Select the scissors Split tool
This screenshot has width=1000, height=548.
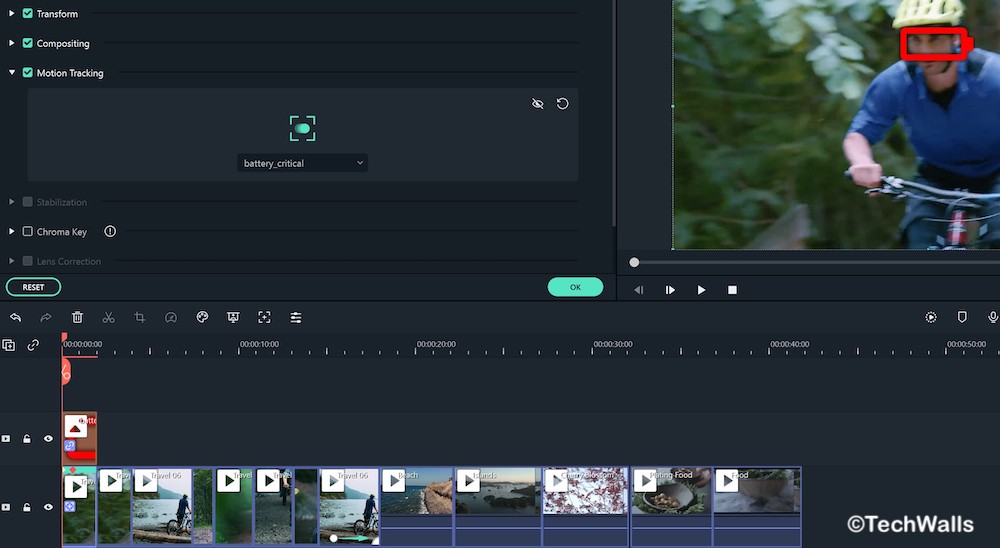click(108, 317)
